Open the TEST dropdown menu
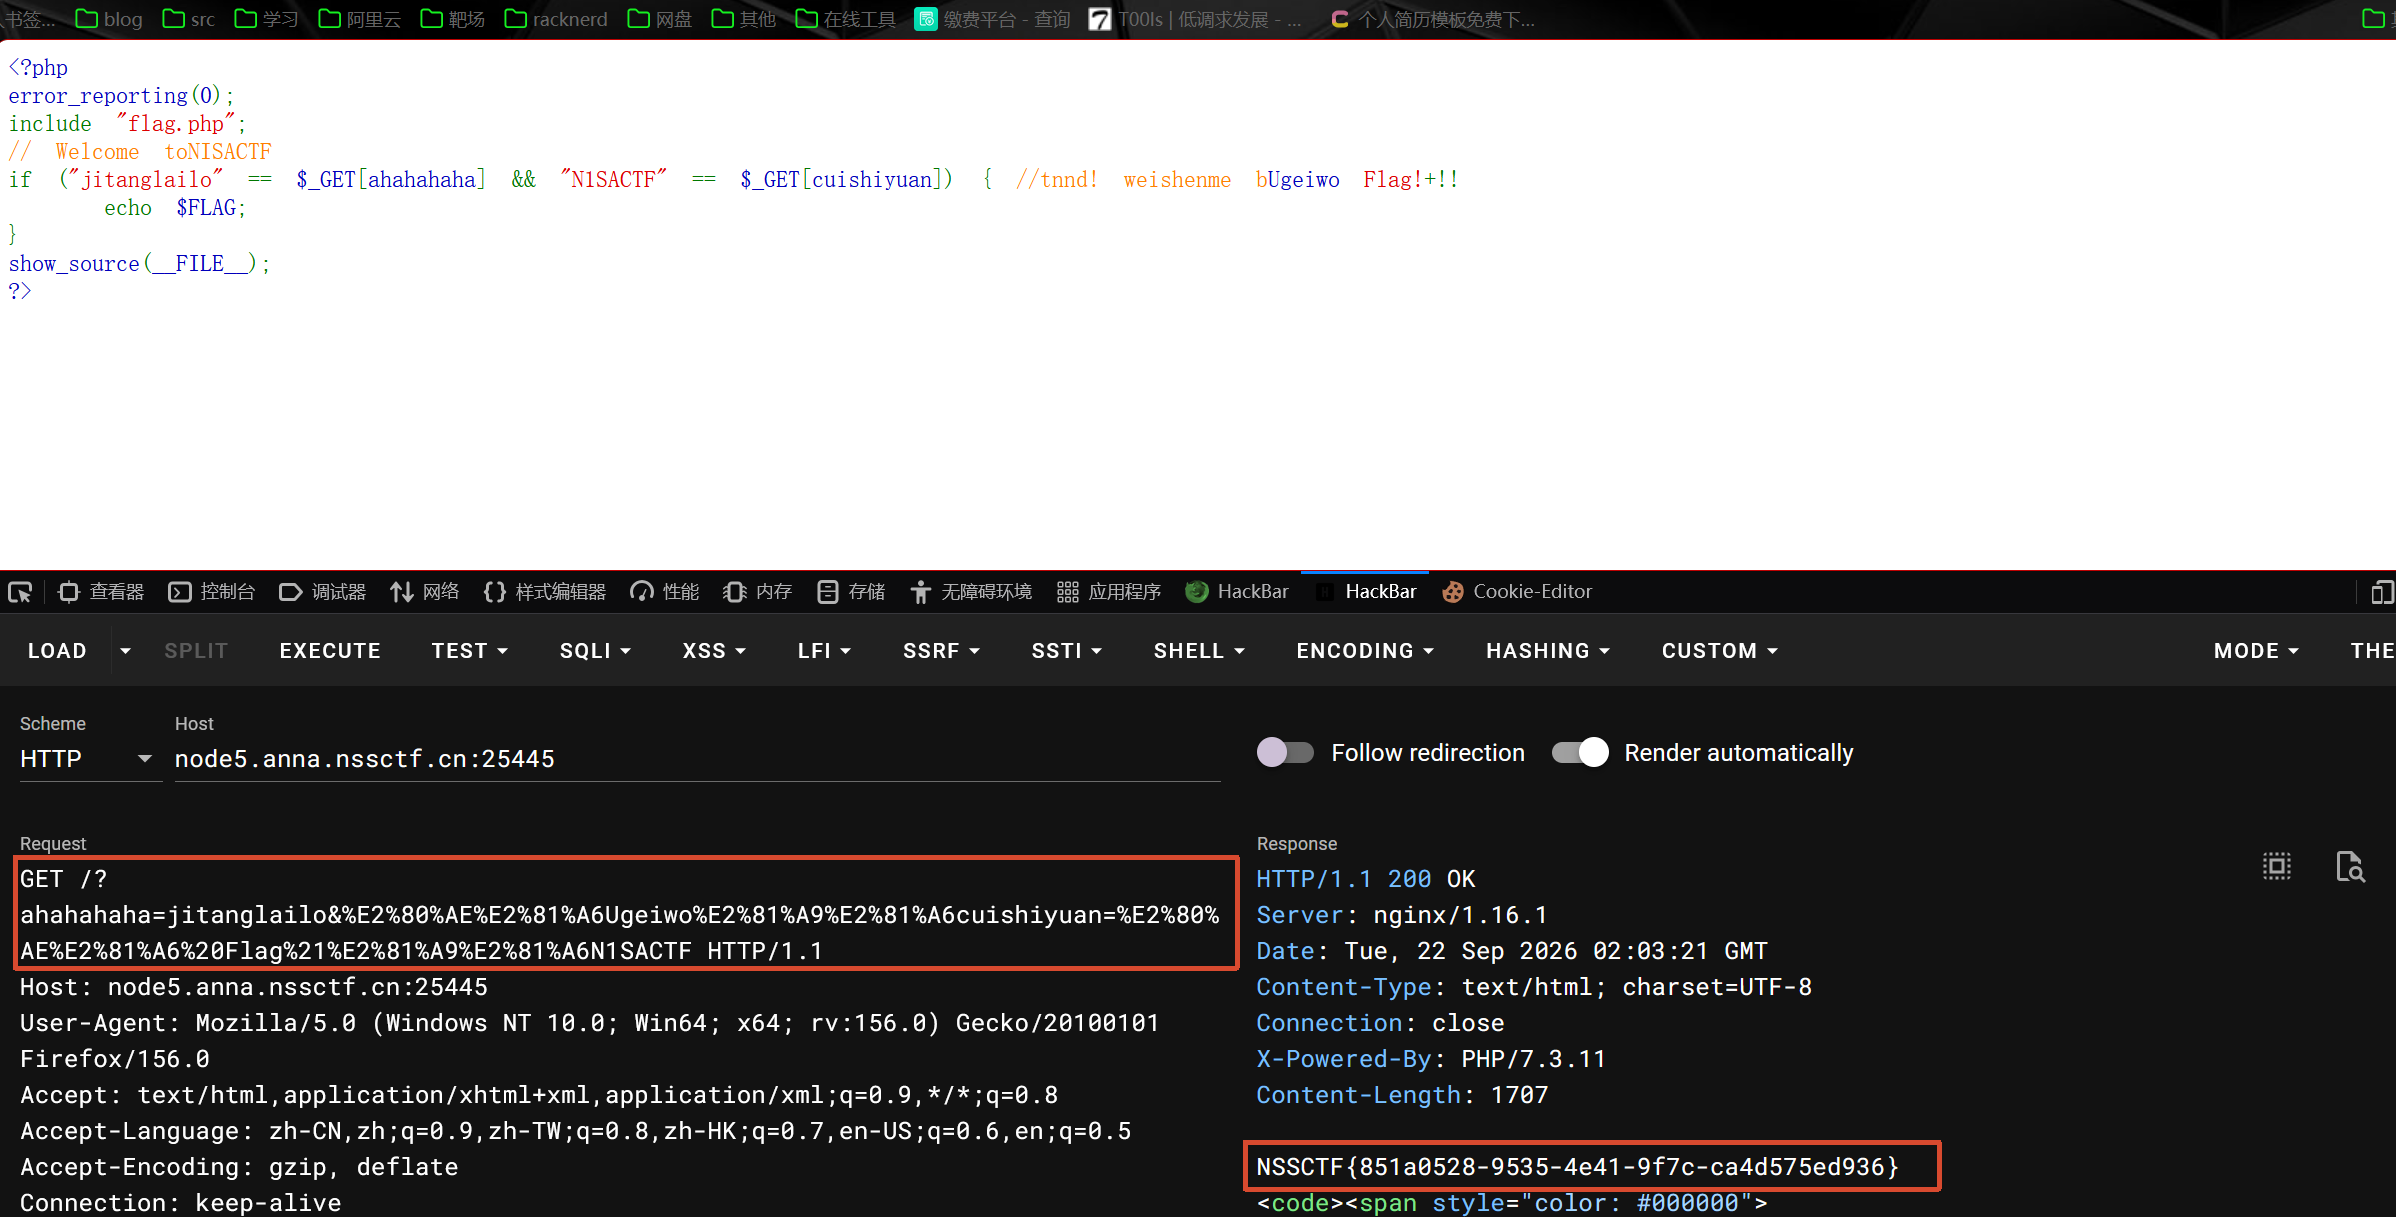 [x=470, y=651]
